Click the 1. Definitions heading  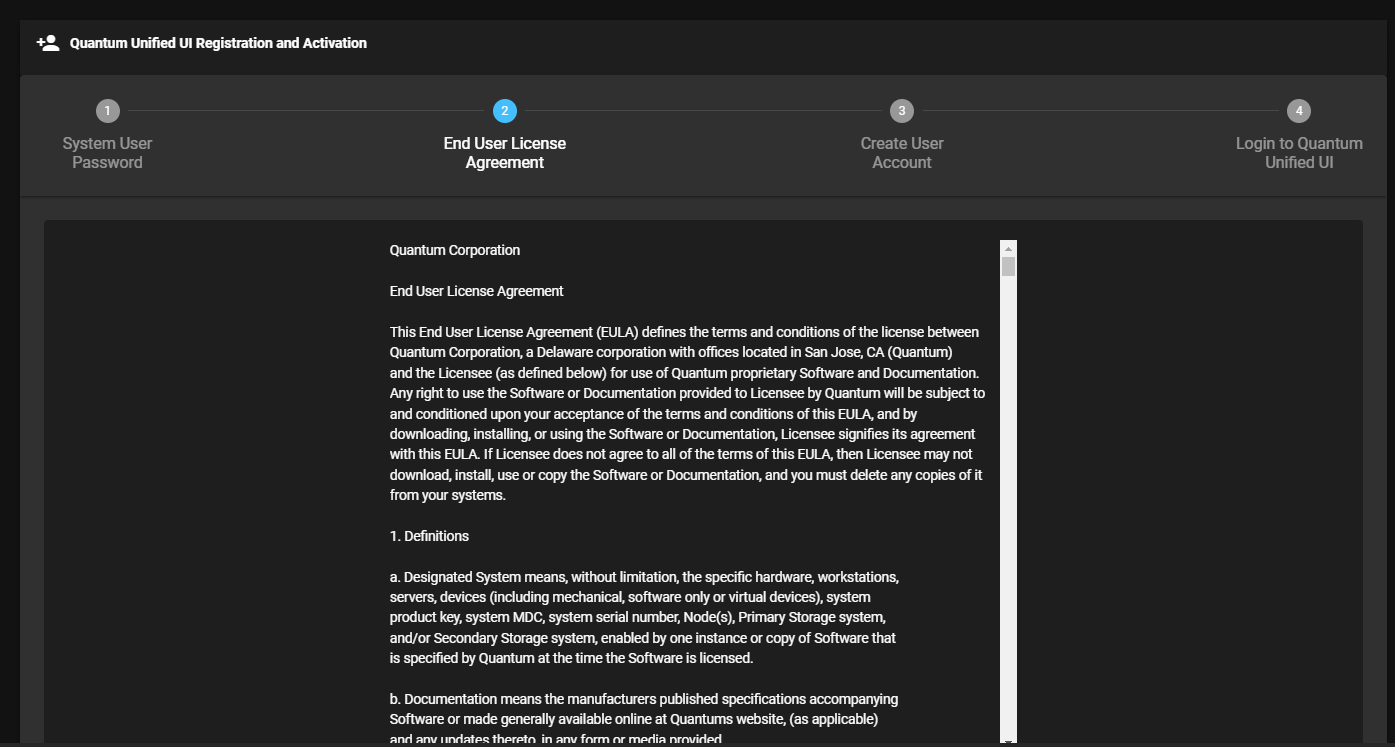point(429,536)
